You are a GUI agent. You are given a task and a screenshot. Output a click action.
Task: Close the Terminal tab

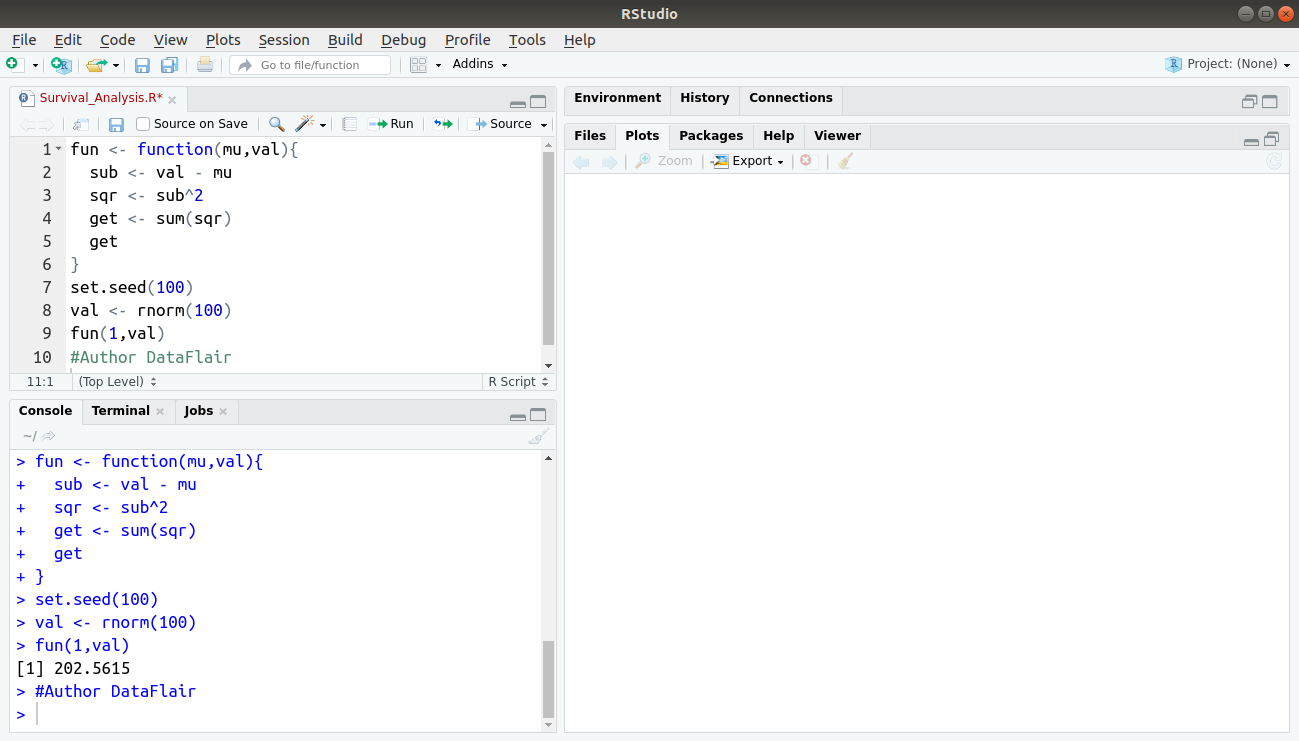160,412
